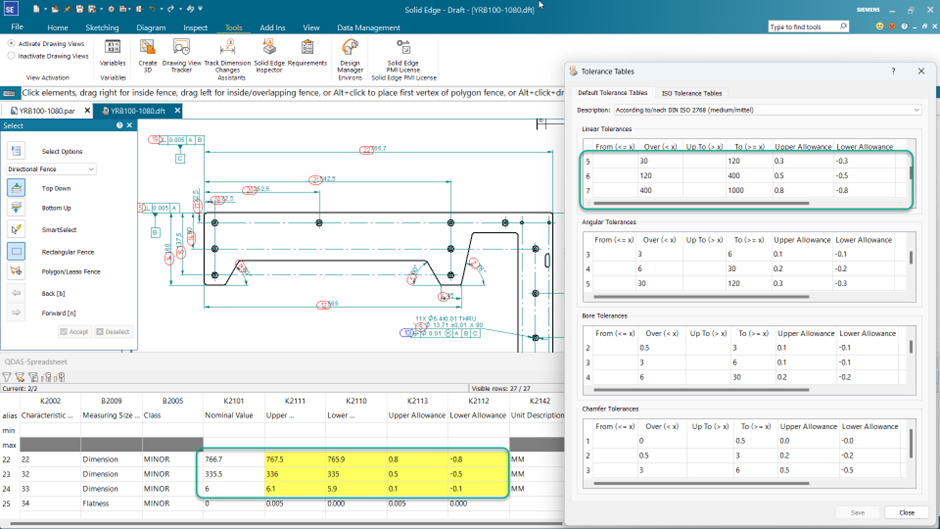Viewport: 940px width, 529px height.
Task: Click the Accept checkbox button
Action: tap(74, 332)
